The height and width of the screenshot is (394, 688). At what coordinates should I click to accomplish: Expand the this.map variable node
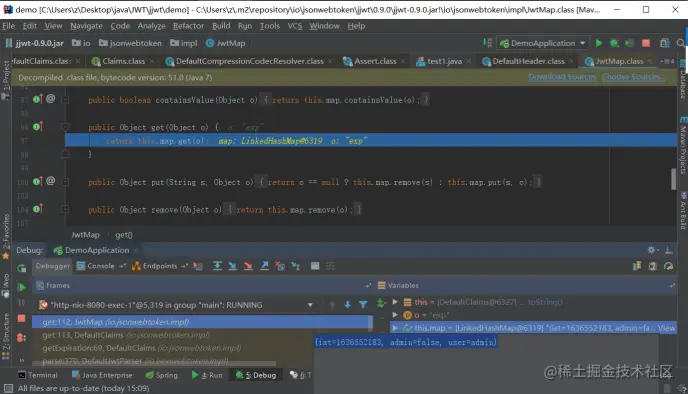point(395,328)
